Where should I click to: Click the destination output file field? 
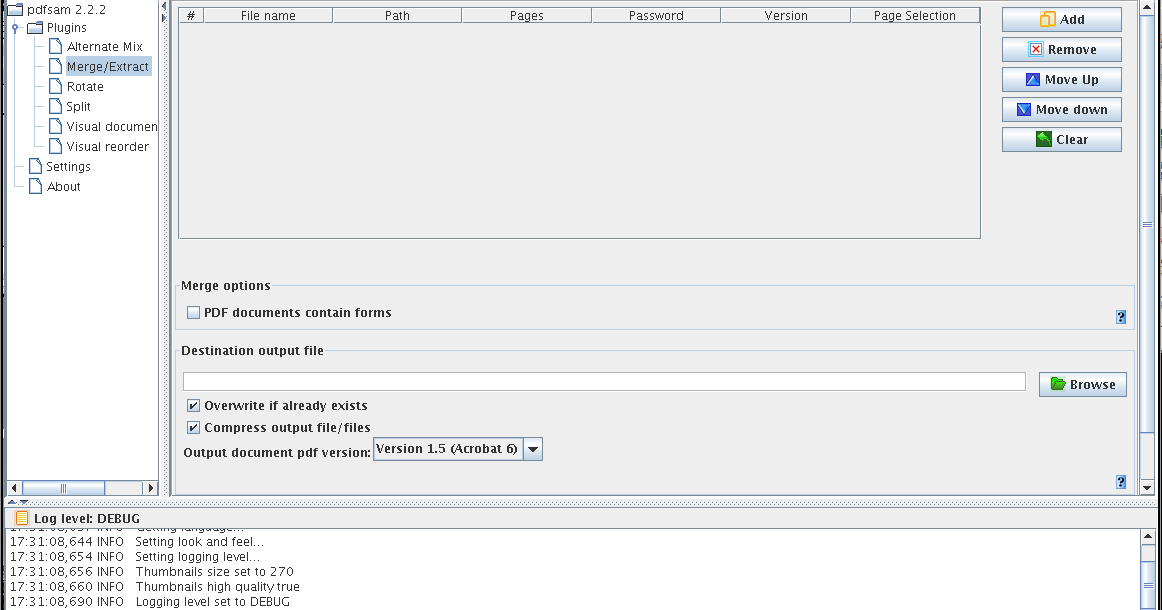604,382
